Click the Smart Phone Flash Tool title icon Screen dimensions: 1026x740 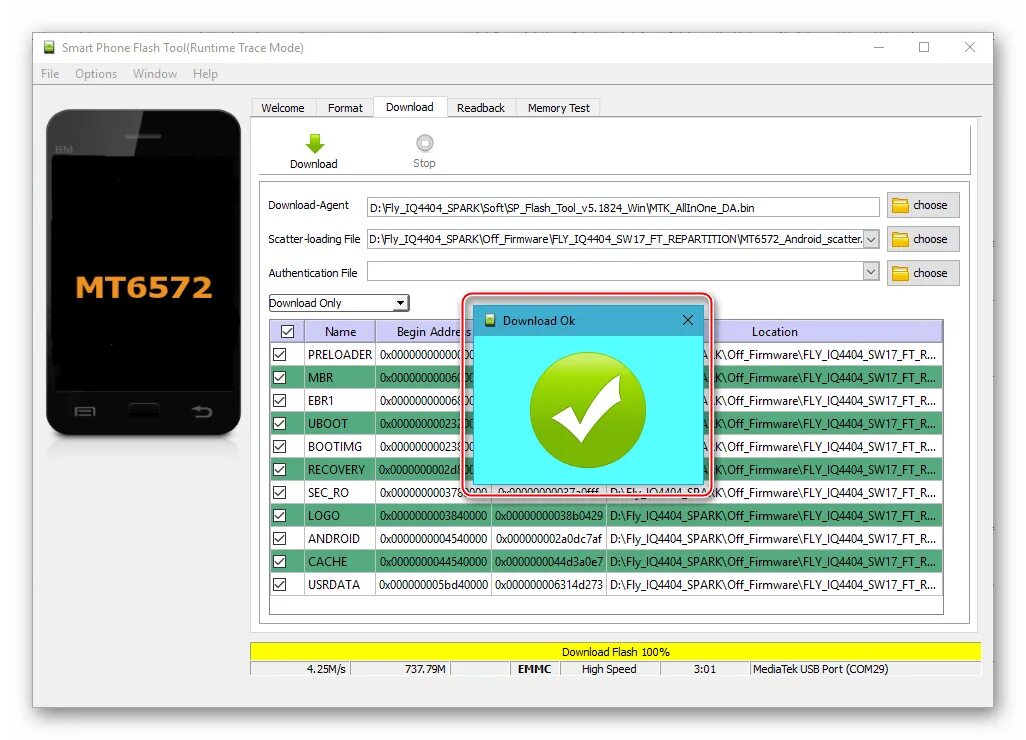click(49, 47)
